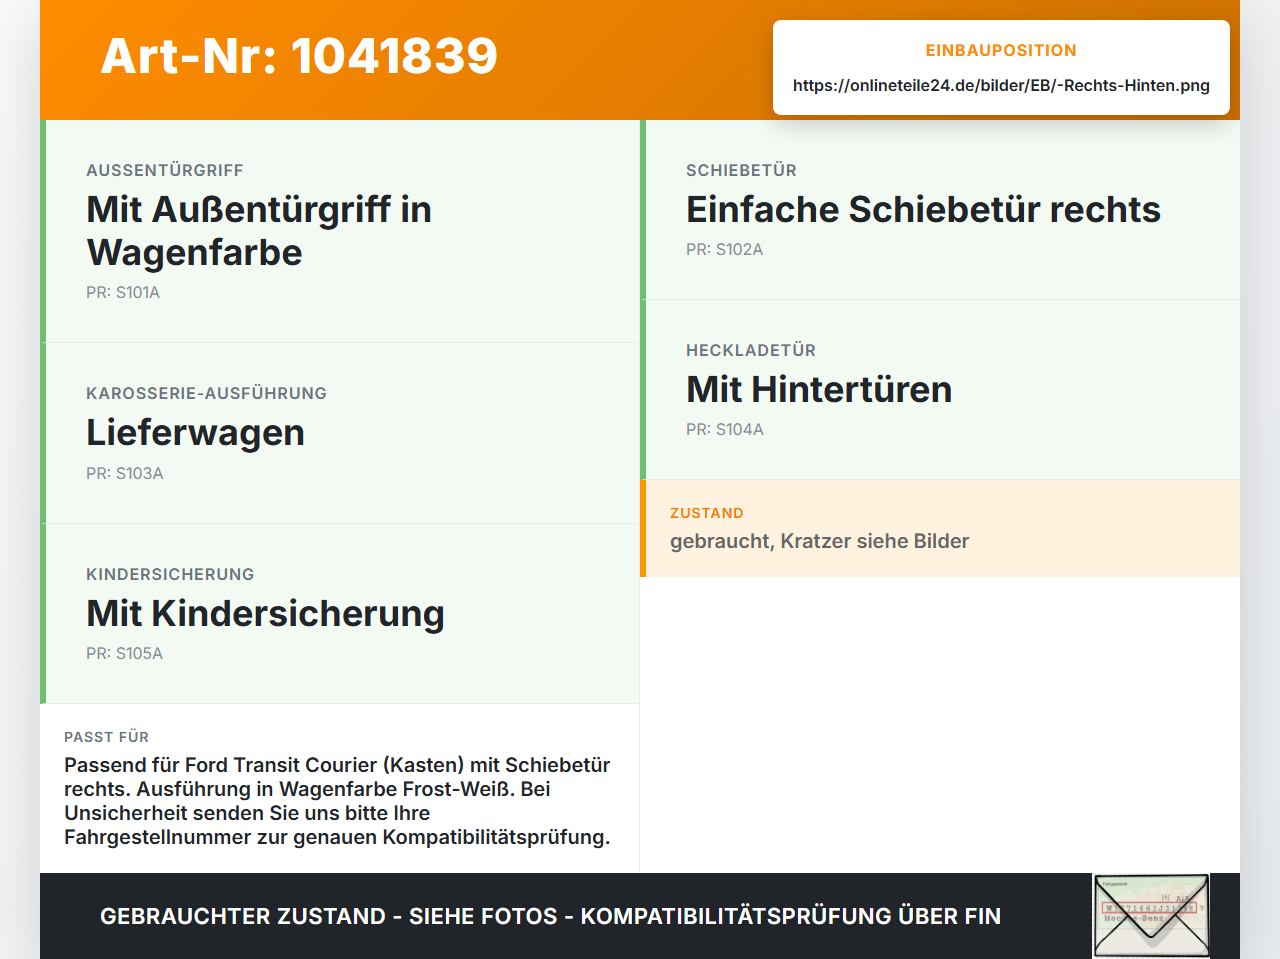
Task: Click PR code S103A
Action: click(x=125, y=473)
